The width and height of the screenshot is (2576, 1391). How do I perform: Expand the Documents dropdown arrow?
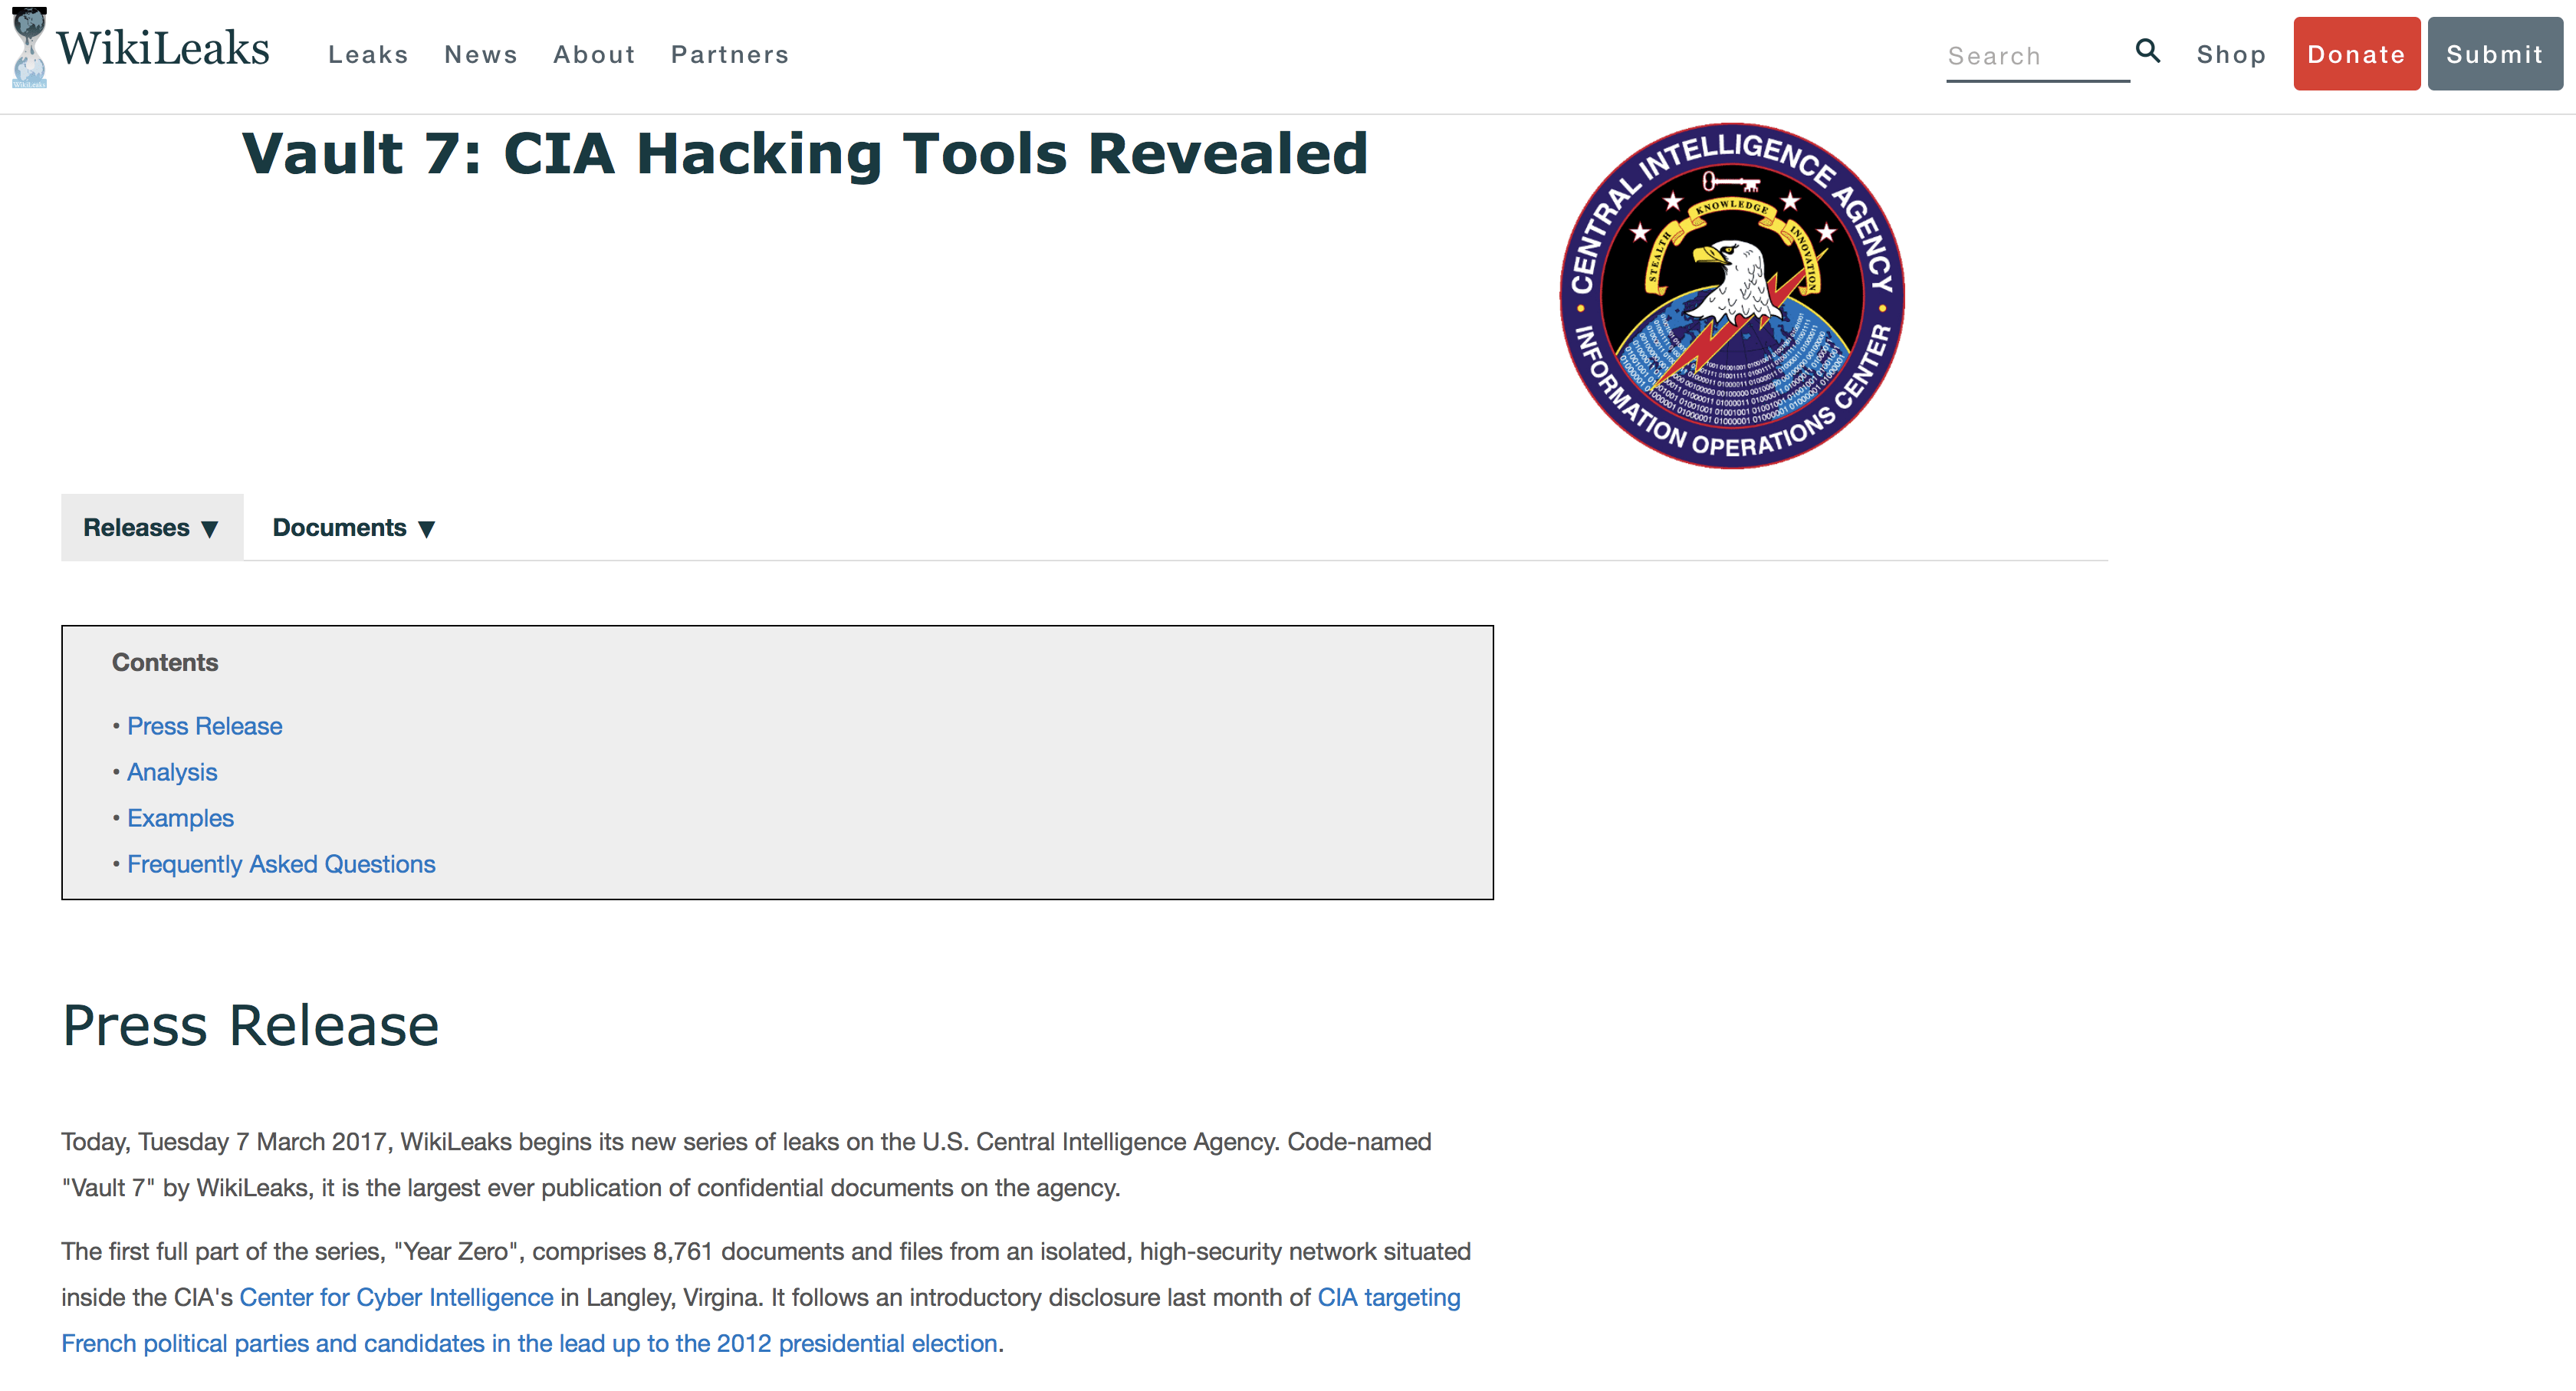click(426, 529)
